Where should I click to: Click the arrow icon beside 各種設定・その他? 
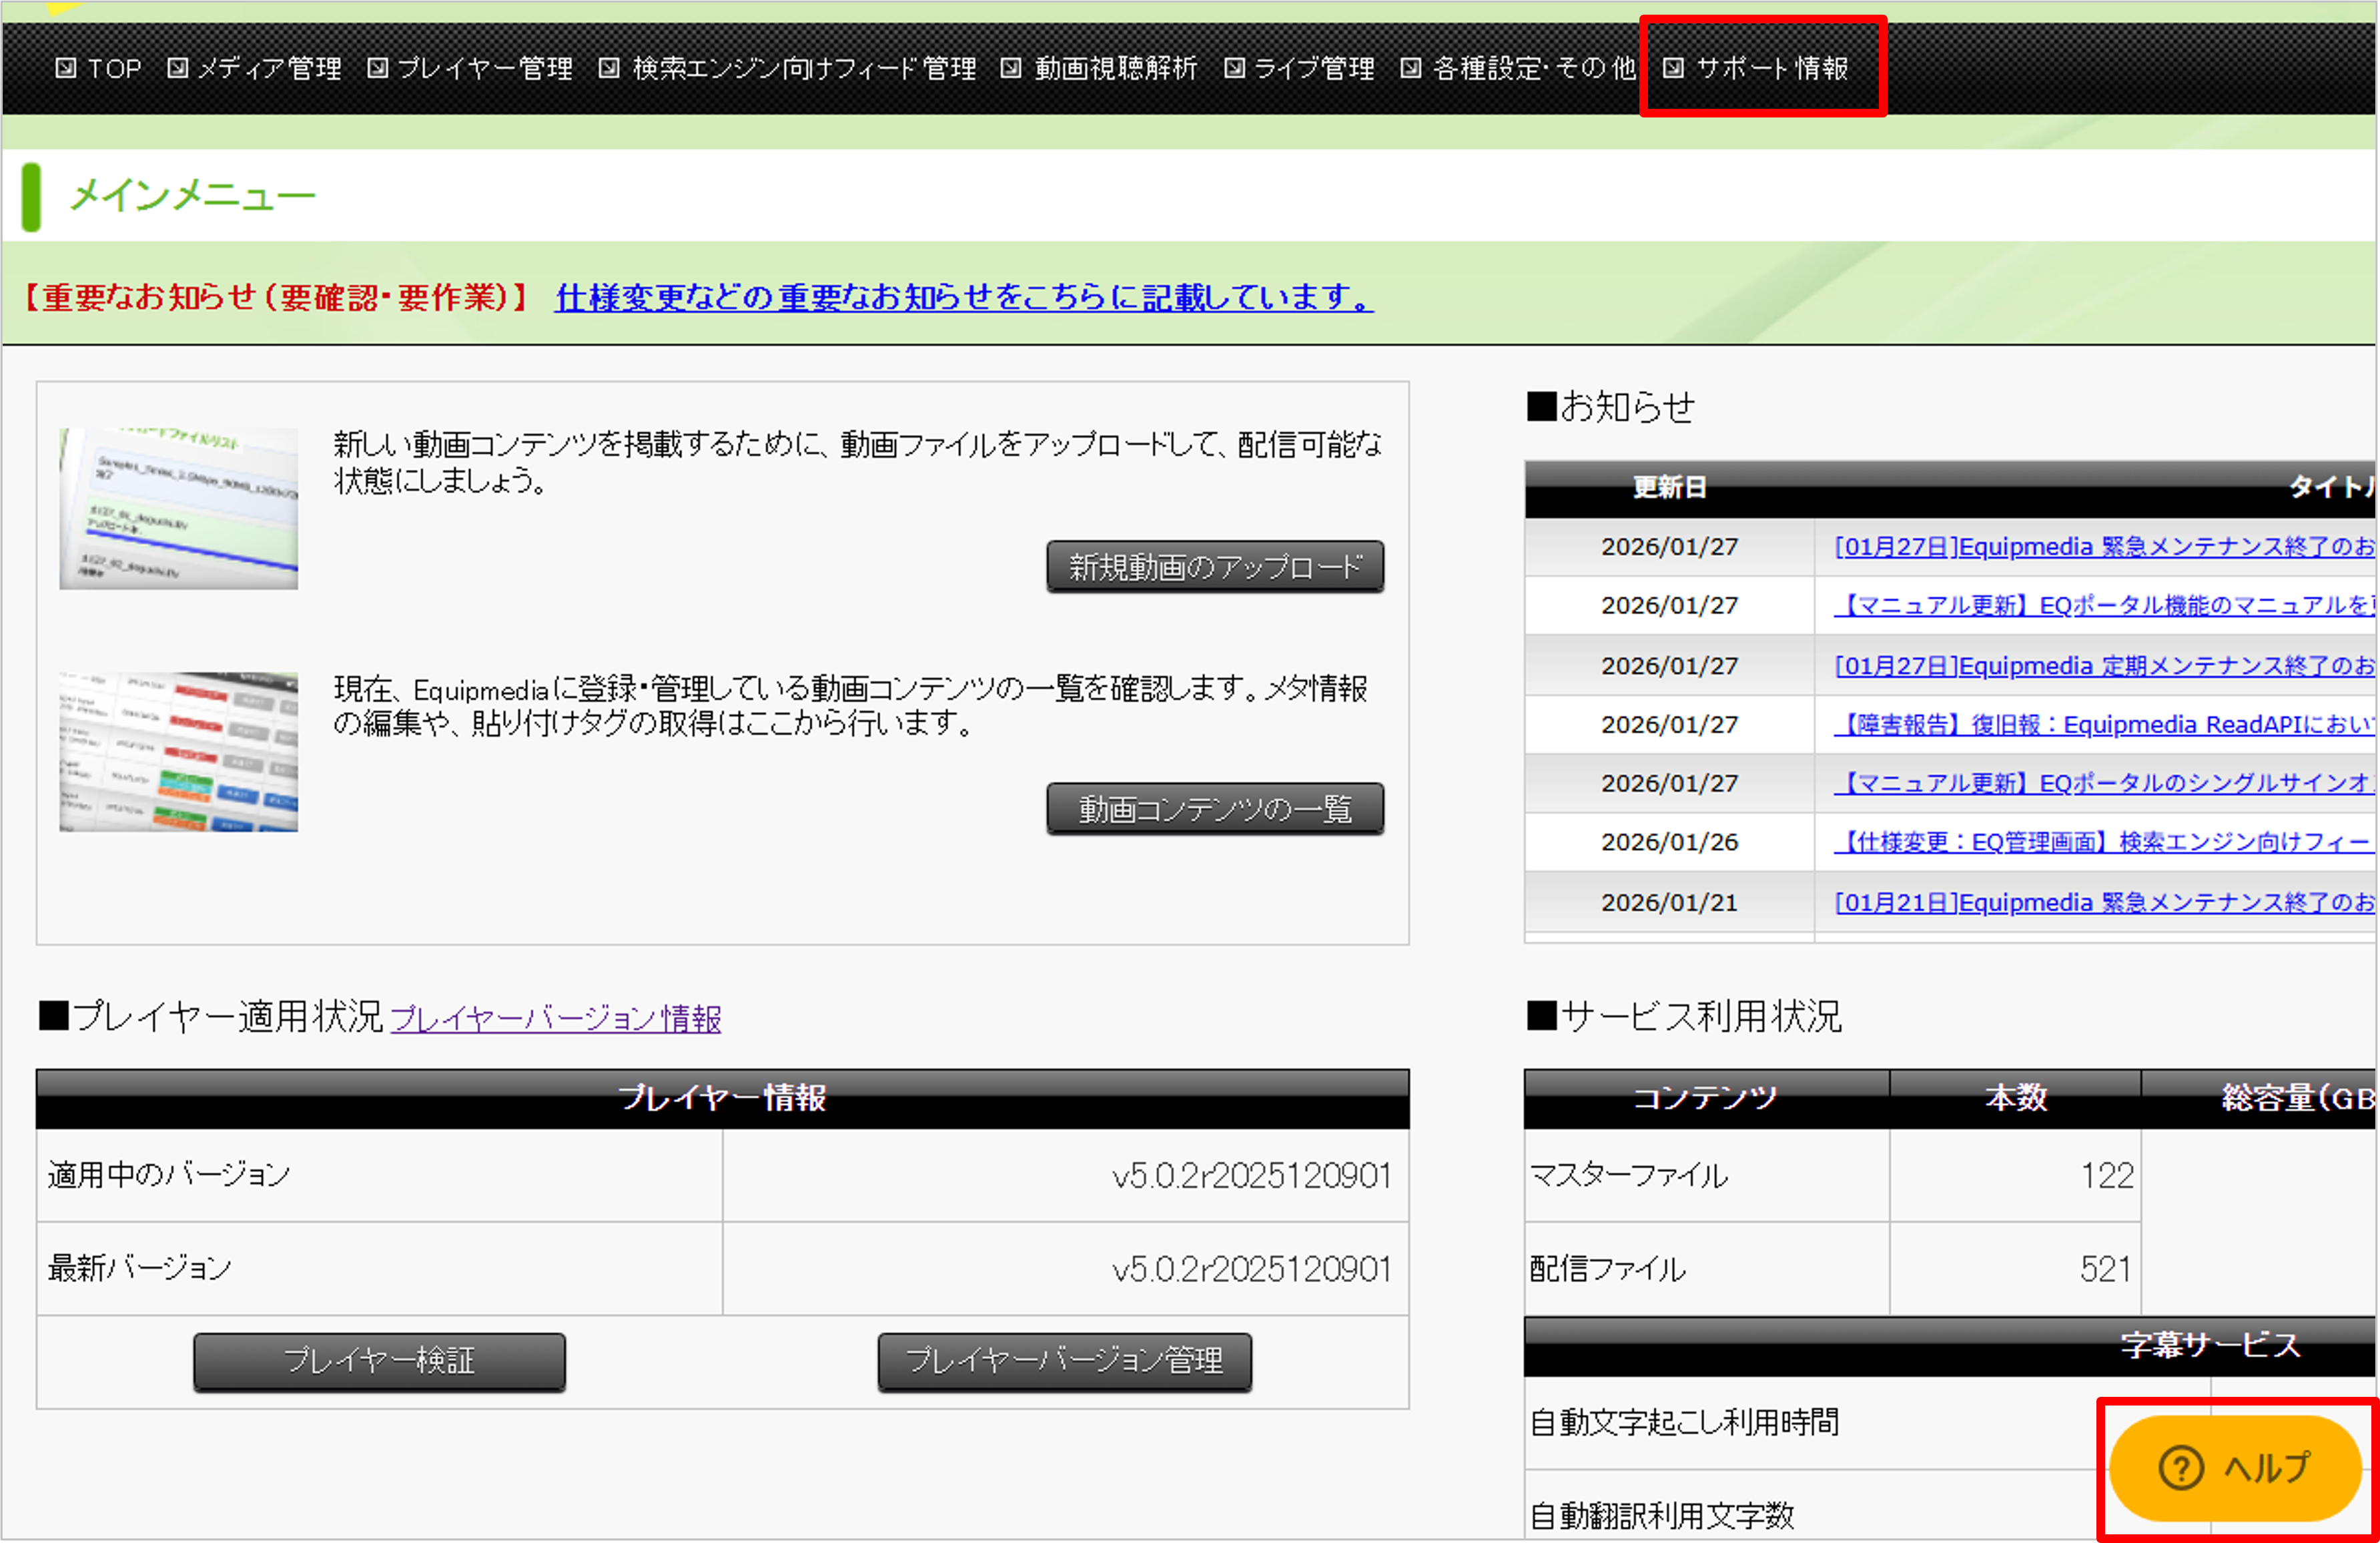pyautogui.click(x=1411, y=68)
